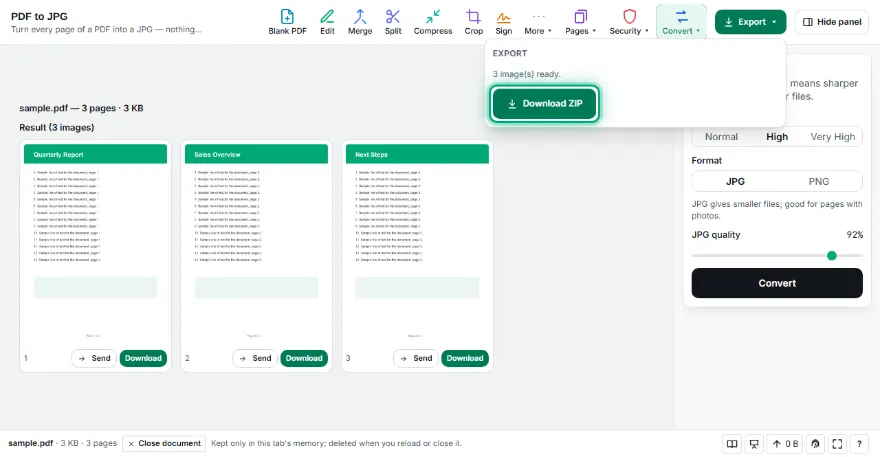Send page 3 image

pos(416,358)
